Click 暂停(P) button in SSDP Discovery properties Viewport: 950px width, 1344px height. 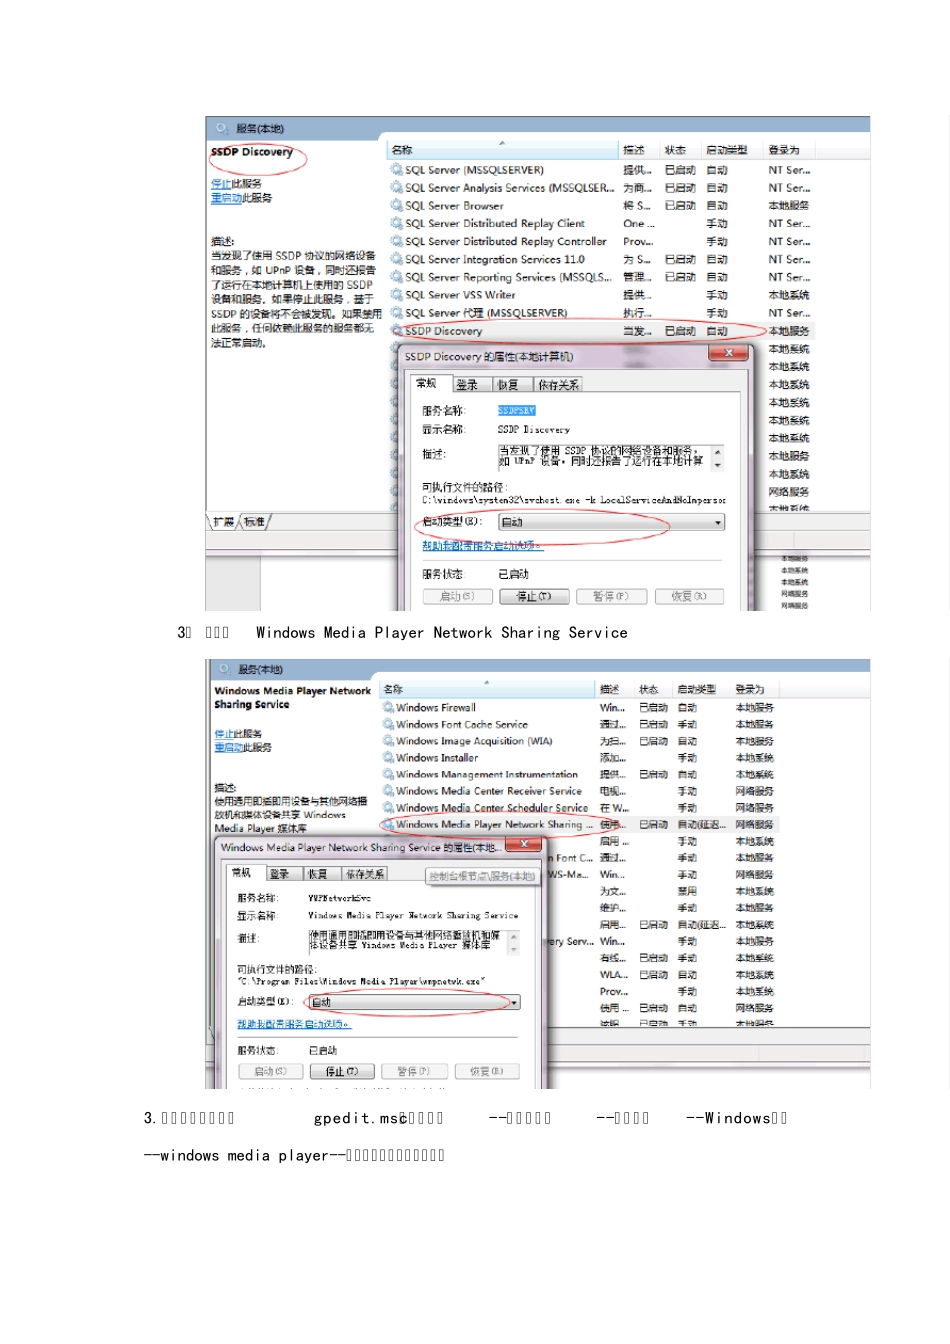click(x=610, y=596)
